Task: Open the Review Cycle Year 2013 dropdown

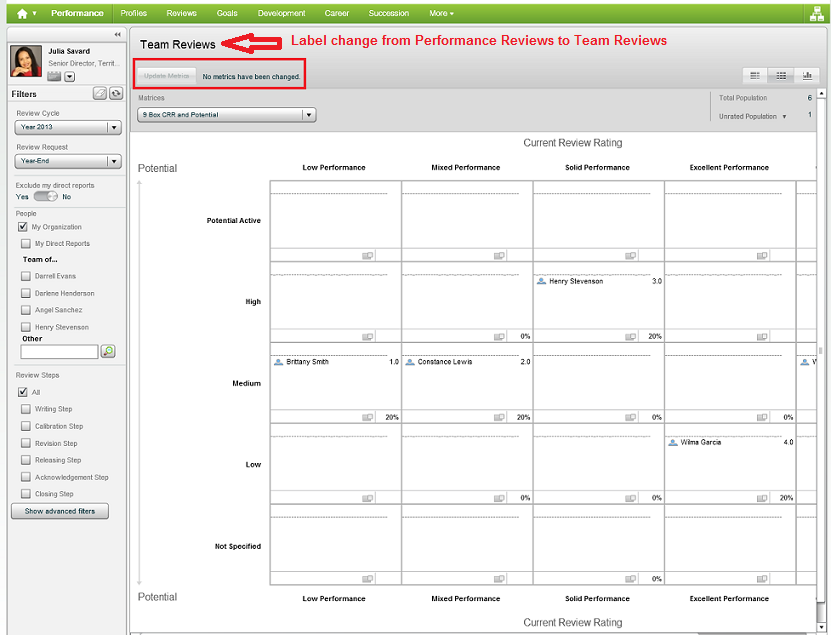Action: 113,127
